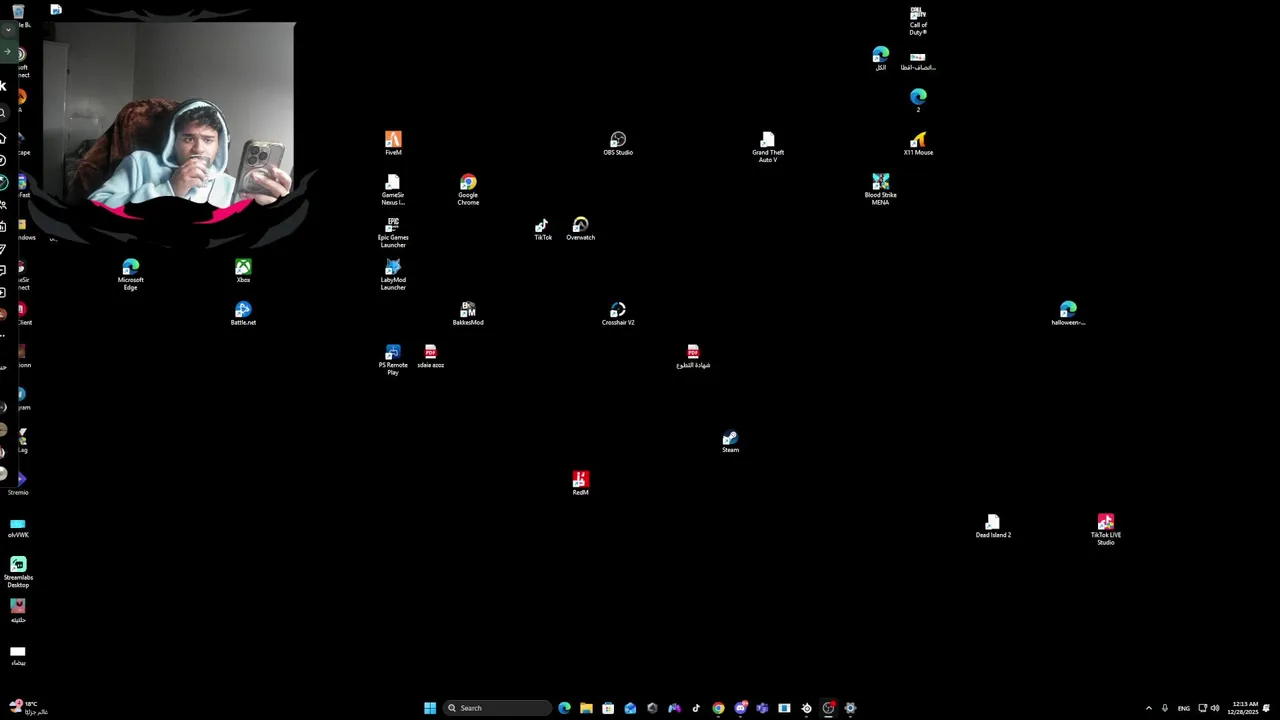The image size is (1280, 720).
Task: Open the weather widget showing 18°C
Action: [28, 708]
